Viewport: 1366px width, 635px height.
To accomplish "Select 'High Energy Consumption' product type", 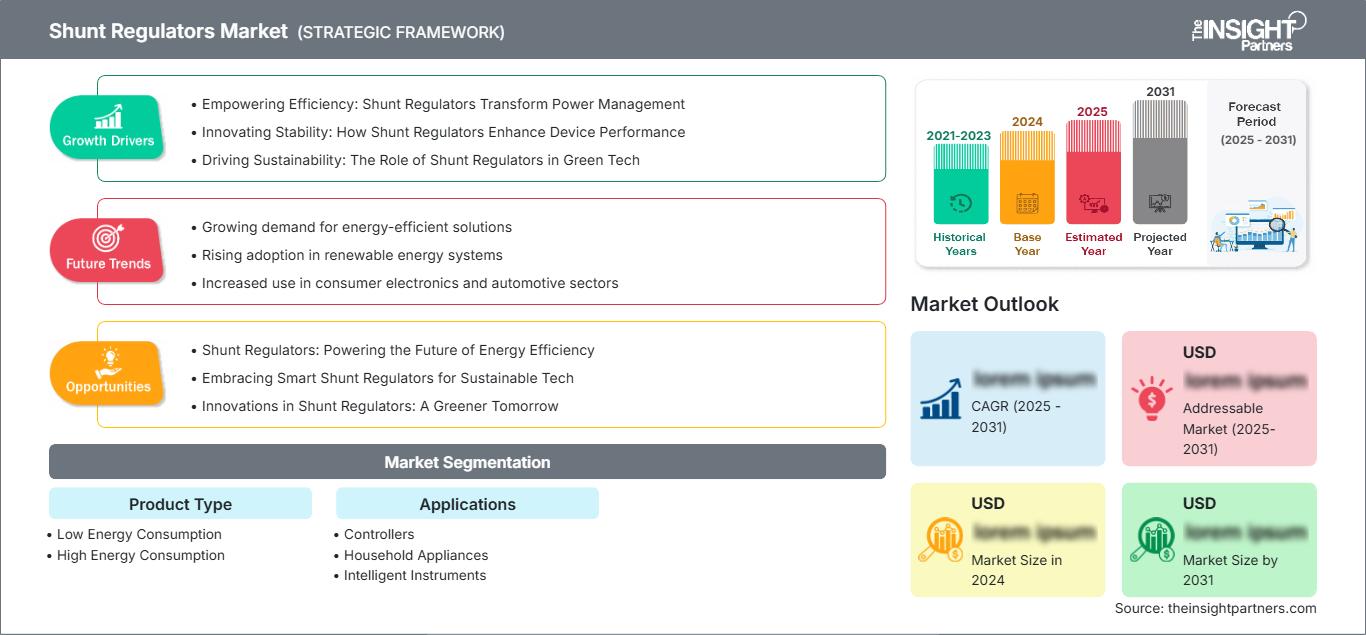I will tap(141, 555).
